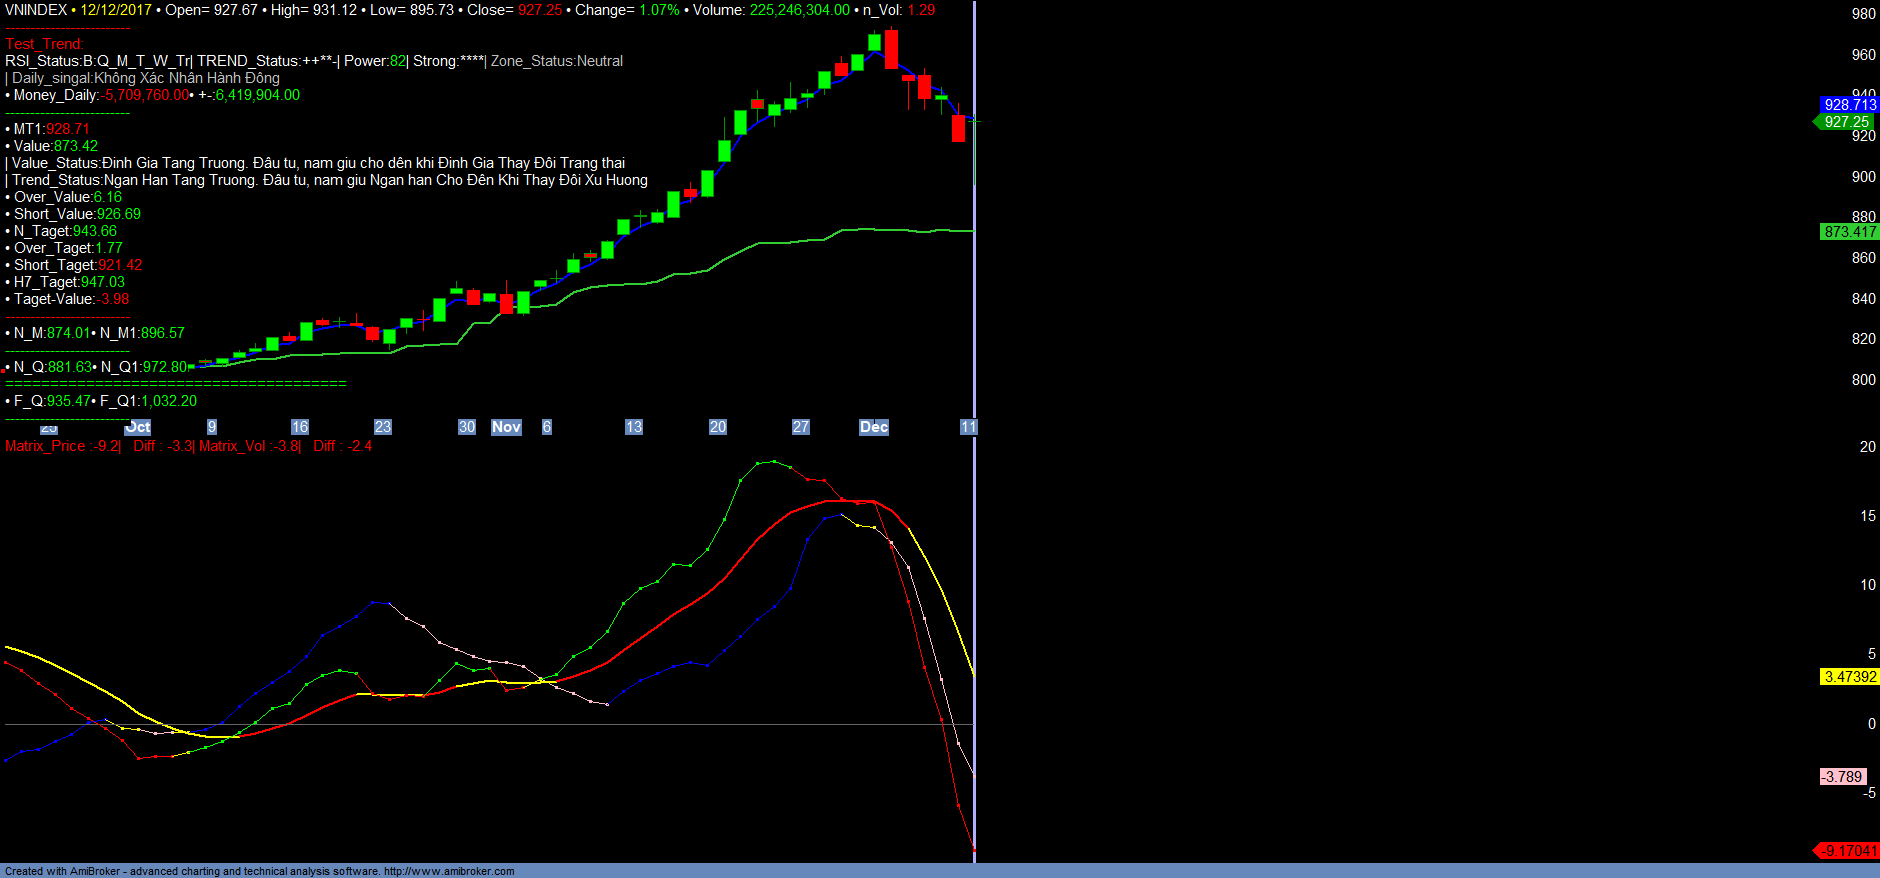The width and height of the screenshot is (1880, 878).
Task: Click the 12/12/2017 date in chart title
Action: [116, 10]
